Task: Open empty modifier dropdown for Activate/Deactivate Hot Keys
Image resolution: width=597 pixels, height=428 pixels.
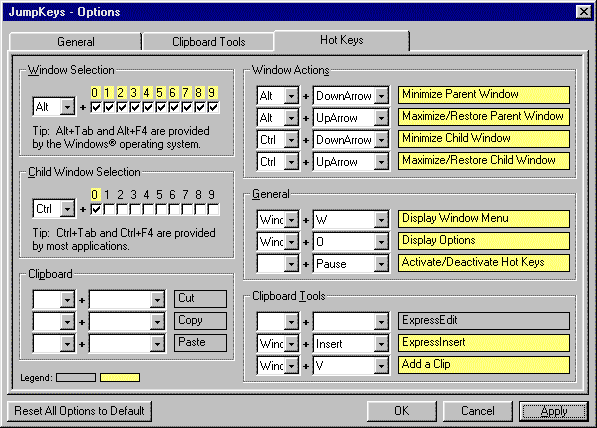Action: tap(291, 264)
